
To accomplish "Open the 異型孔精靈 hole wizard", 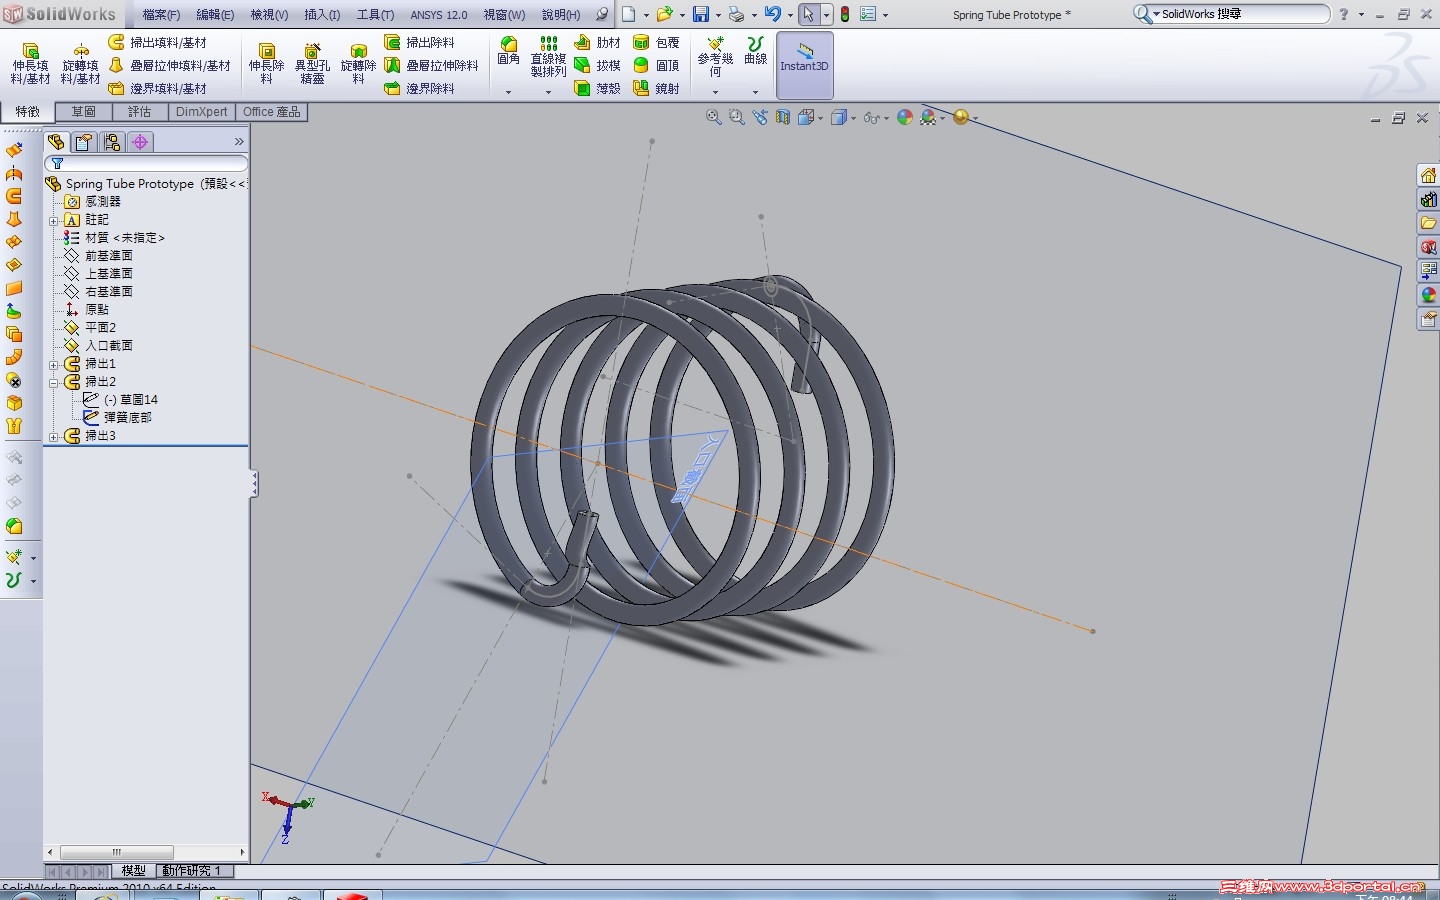I will point(312,64).
